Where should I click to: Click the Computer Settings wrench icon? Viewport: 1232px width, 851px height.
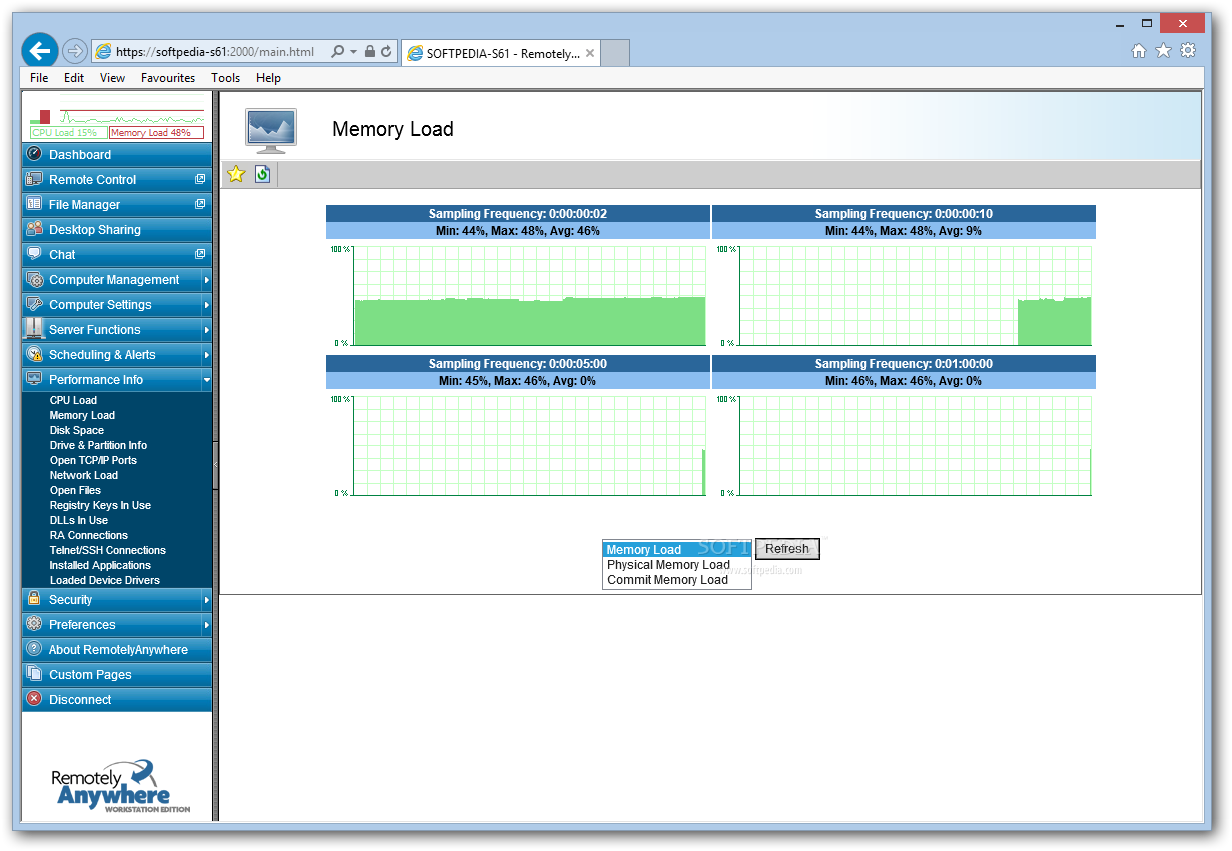(x=35, y=304)
